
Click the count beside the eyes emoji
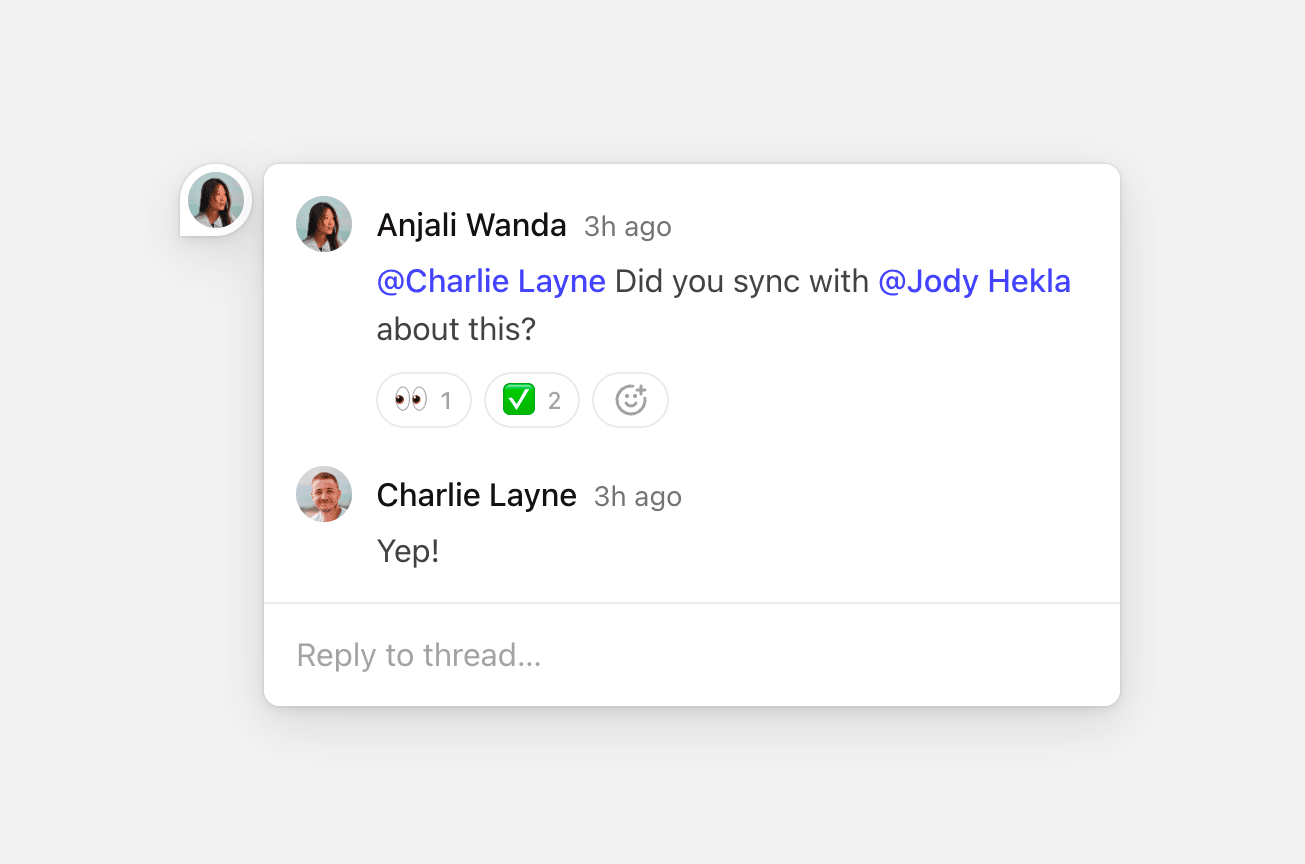[446, 401]
